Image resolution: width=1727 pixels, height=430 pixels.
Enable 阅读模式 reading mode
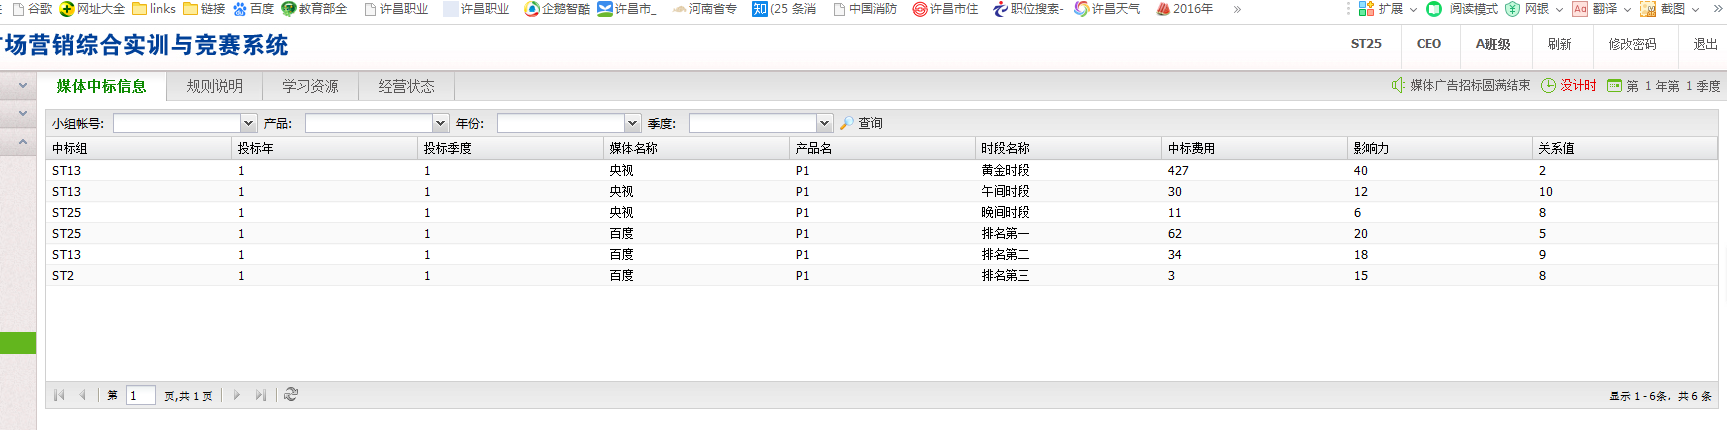(x=1462, y=9)
